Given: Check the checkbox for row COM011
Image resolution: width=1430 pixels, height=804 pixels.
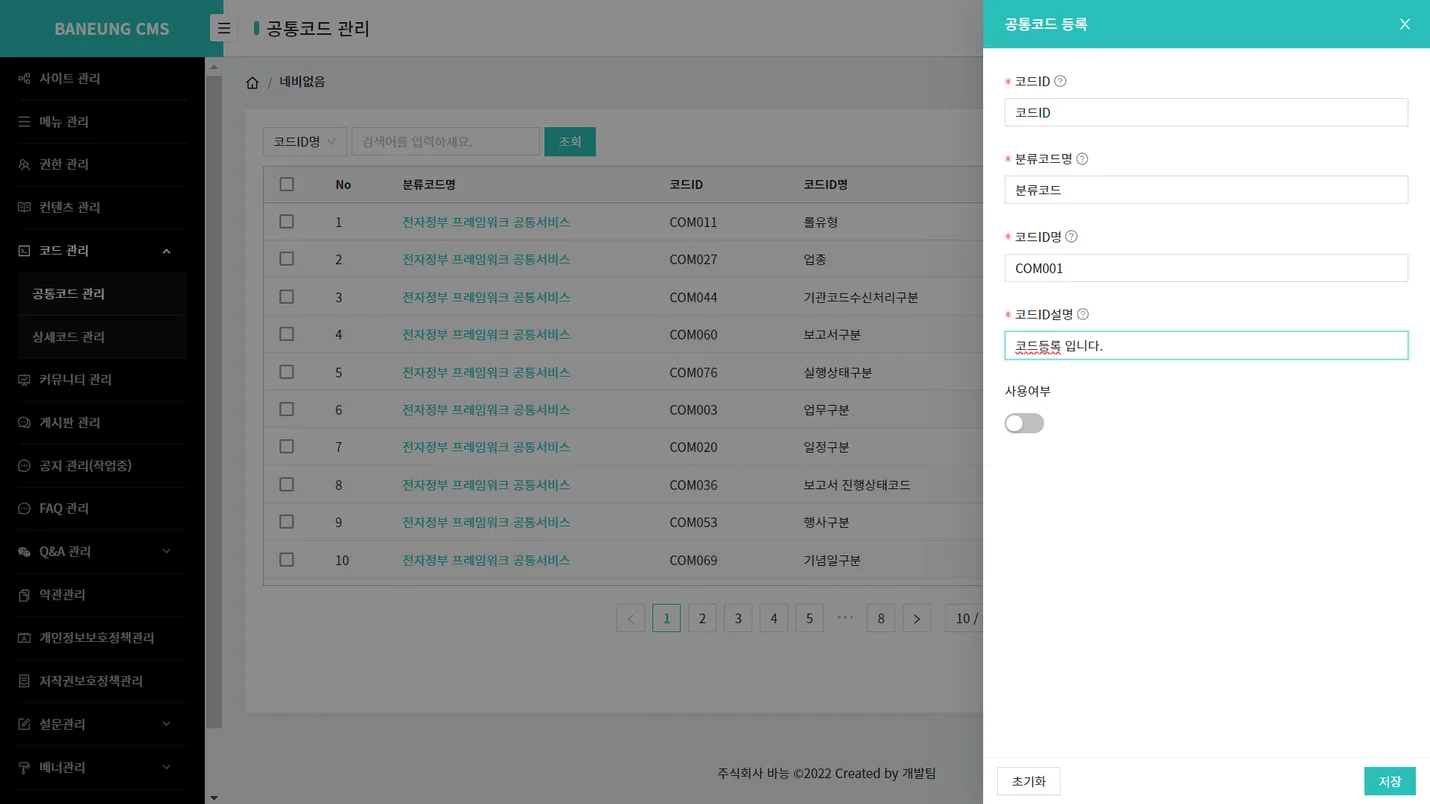Looking at the screenshot, I should pos(287,221).
